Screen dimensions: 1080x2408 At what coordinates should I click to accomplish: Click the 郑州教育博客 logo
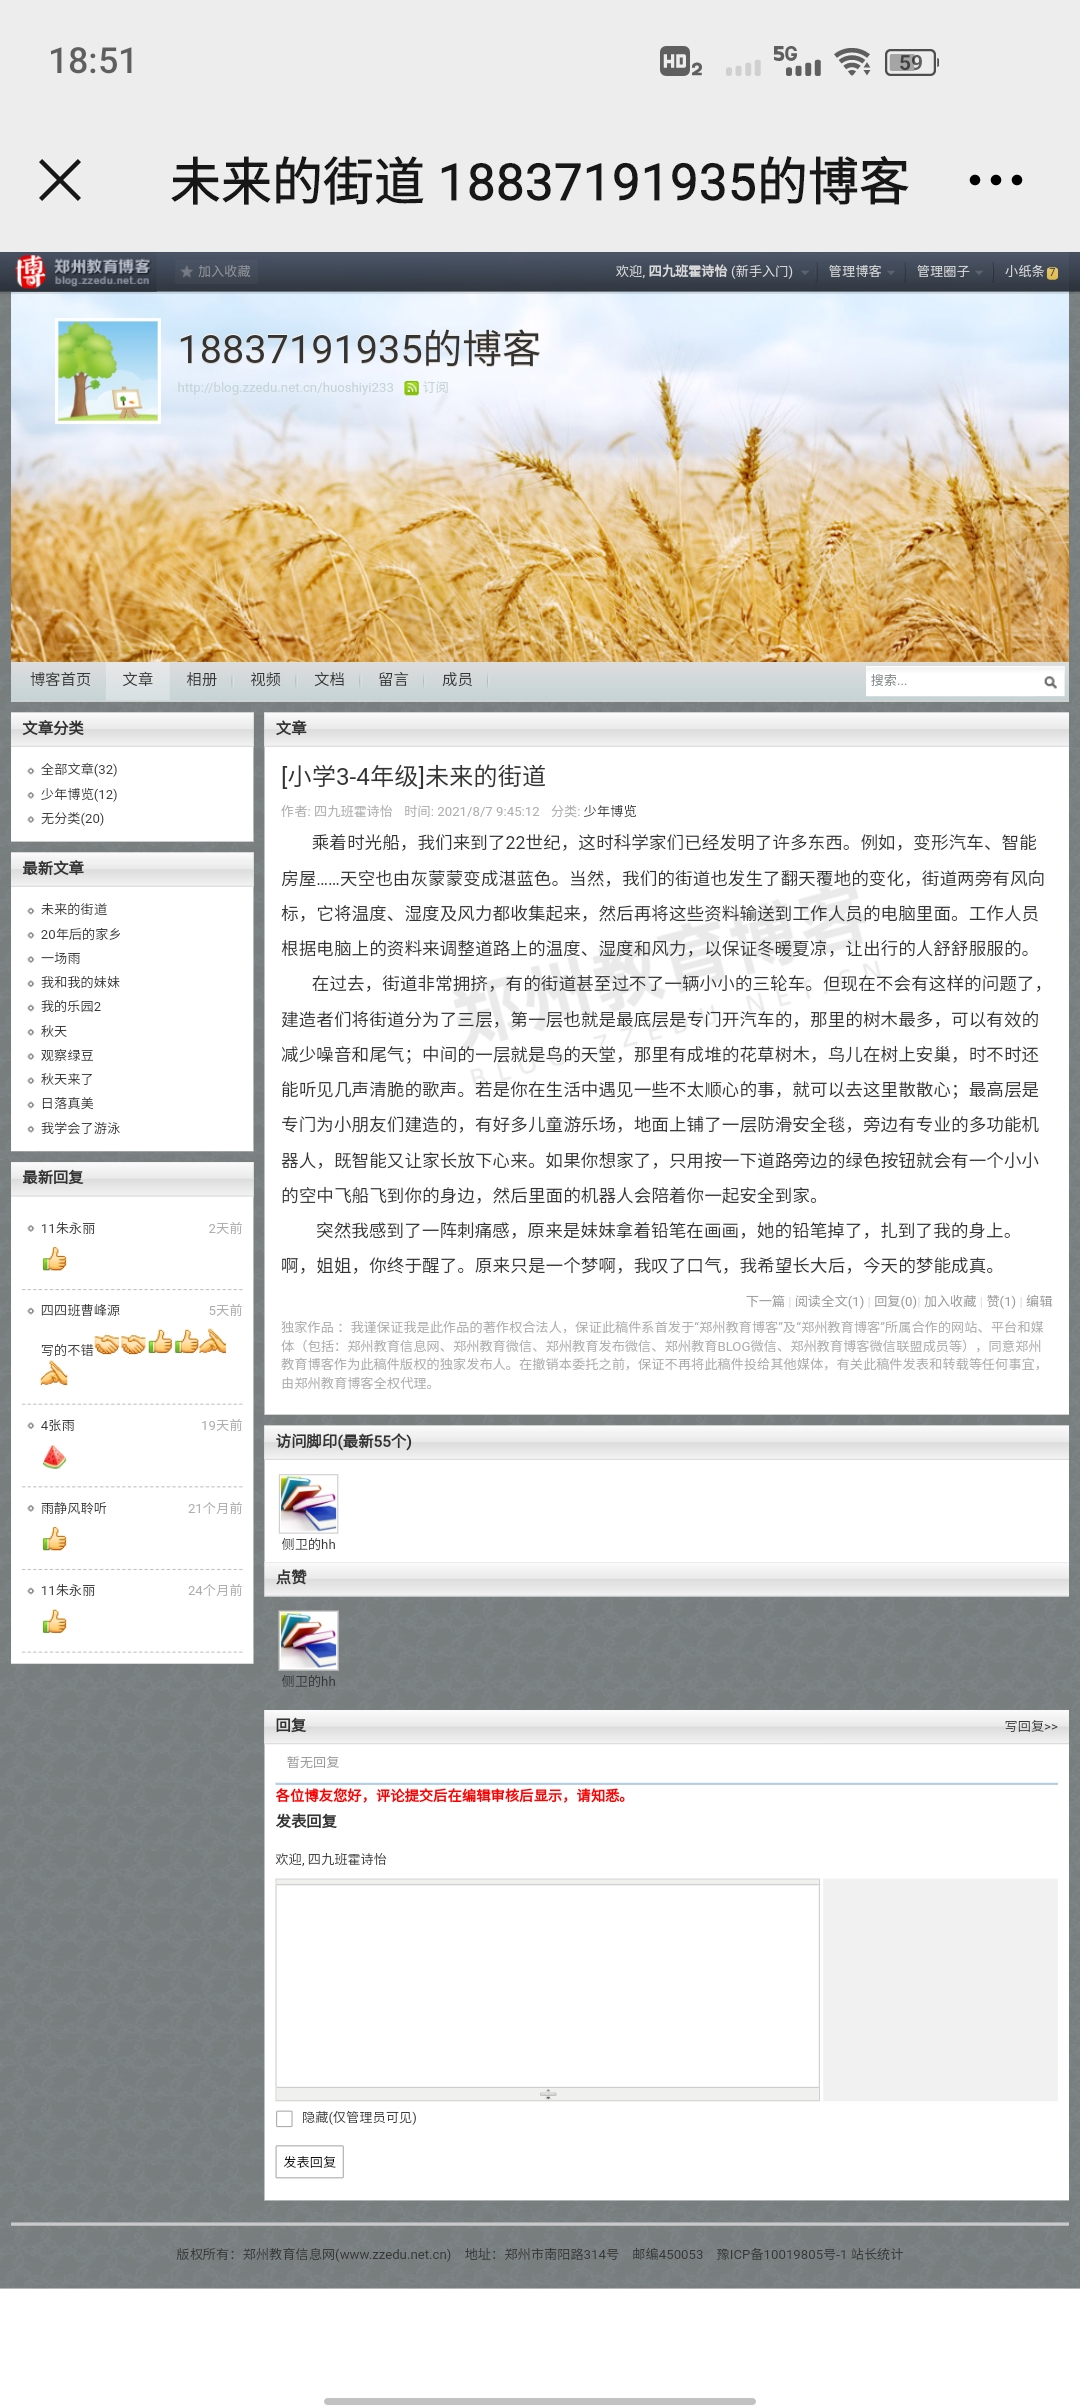84,271
